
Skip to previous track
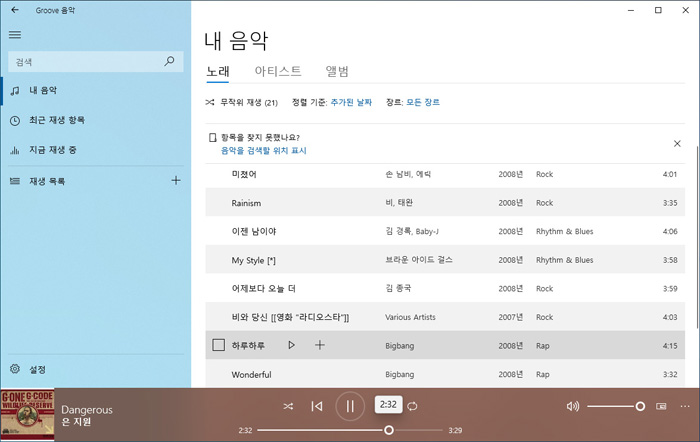tap(317, 406)
